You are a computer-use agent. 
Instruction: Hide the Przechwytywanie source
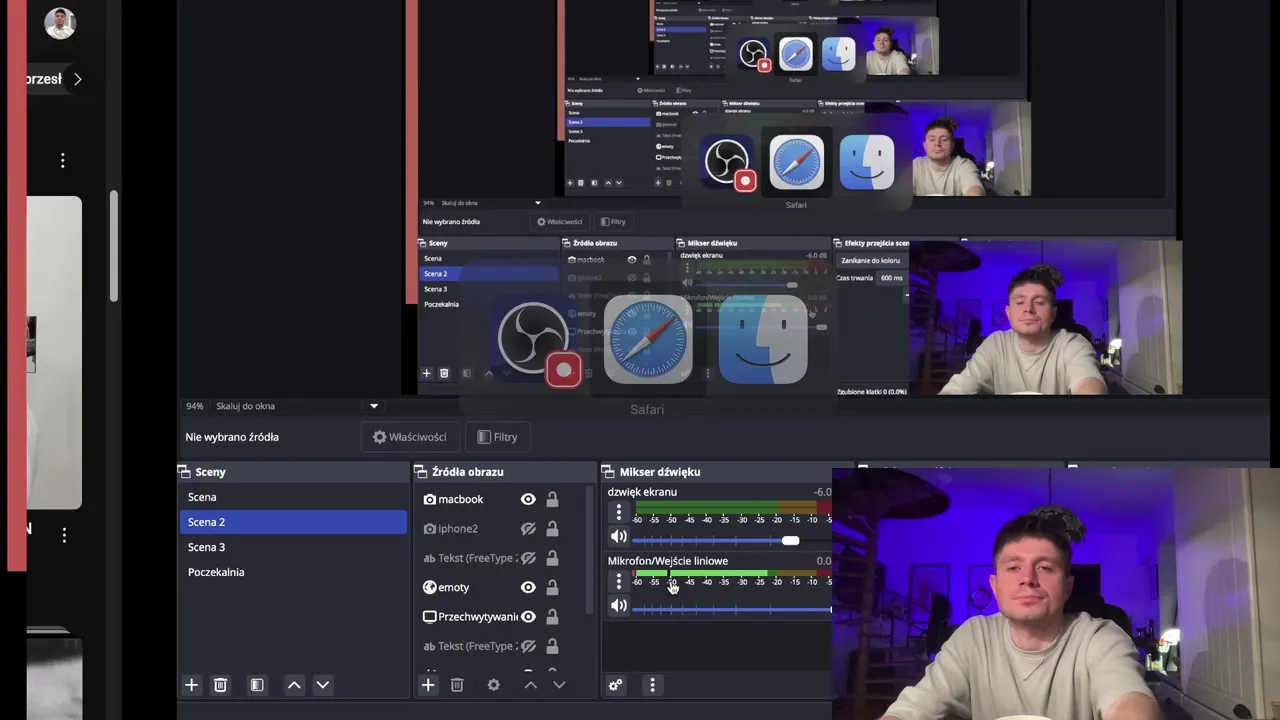(528, 617)
